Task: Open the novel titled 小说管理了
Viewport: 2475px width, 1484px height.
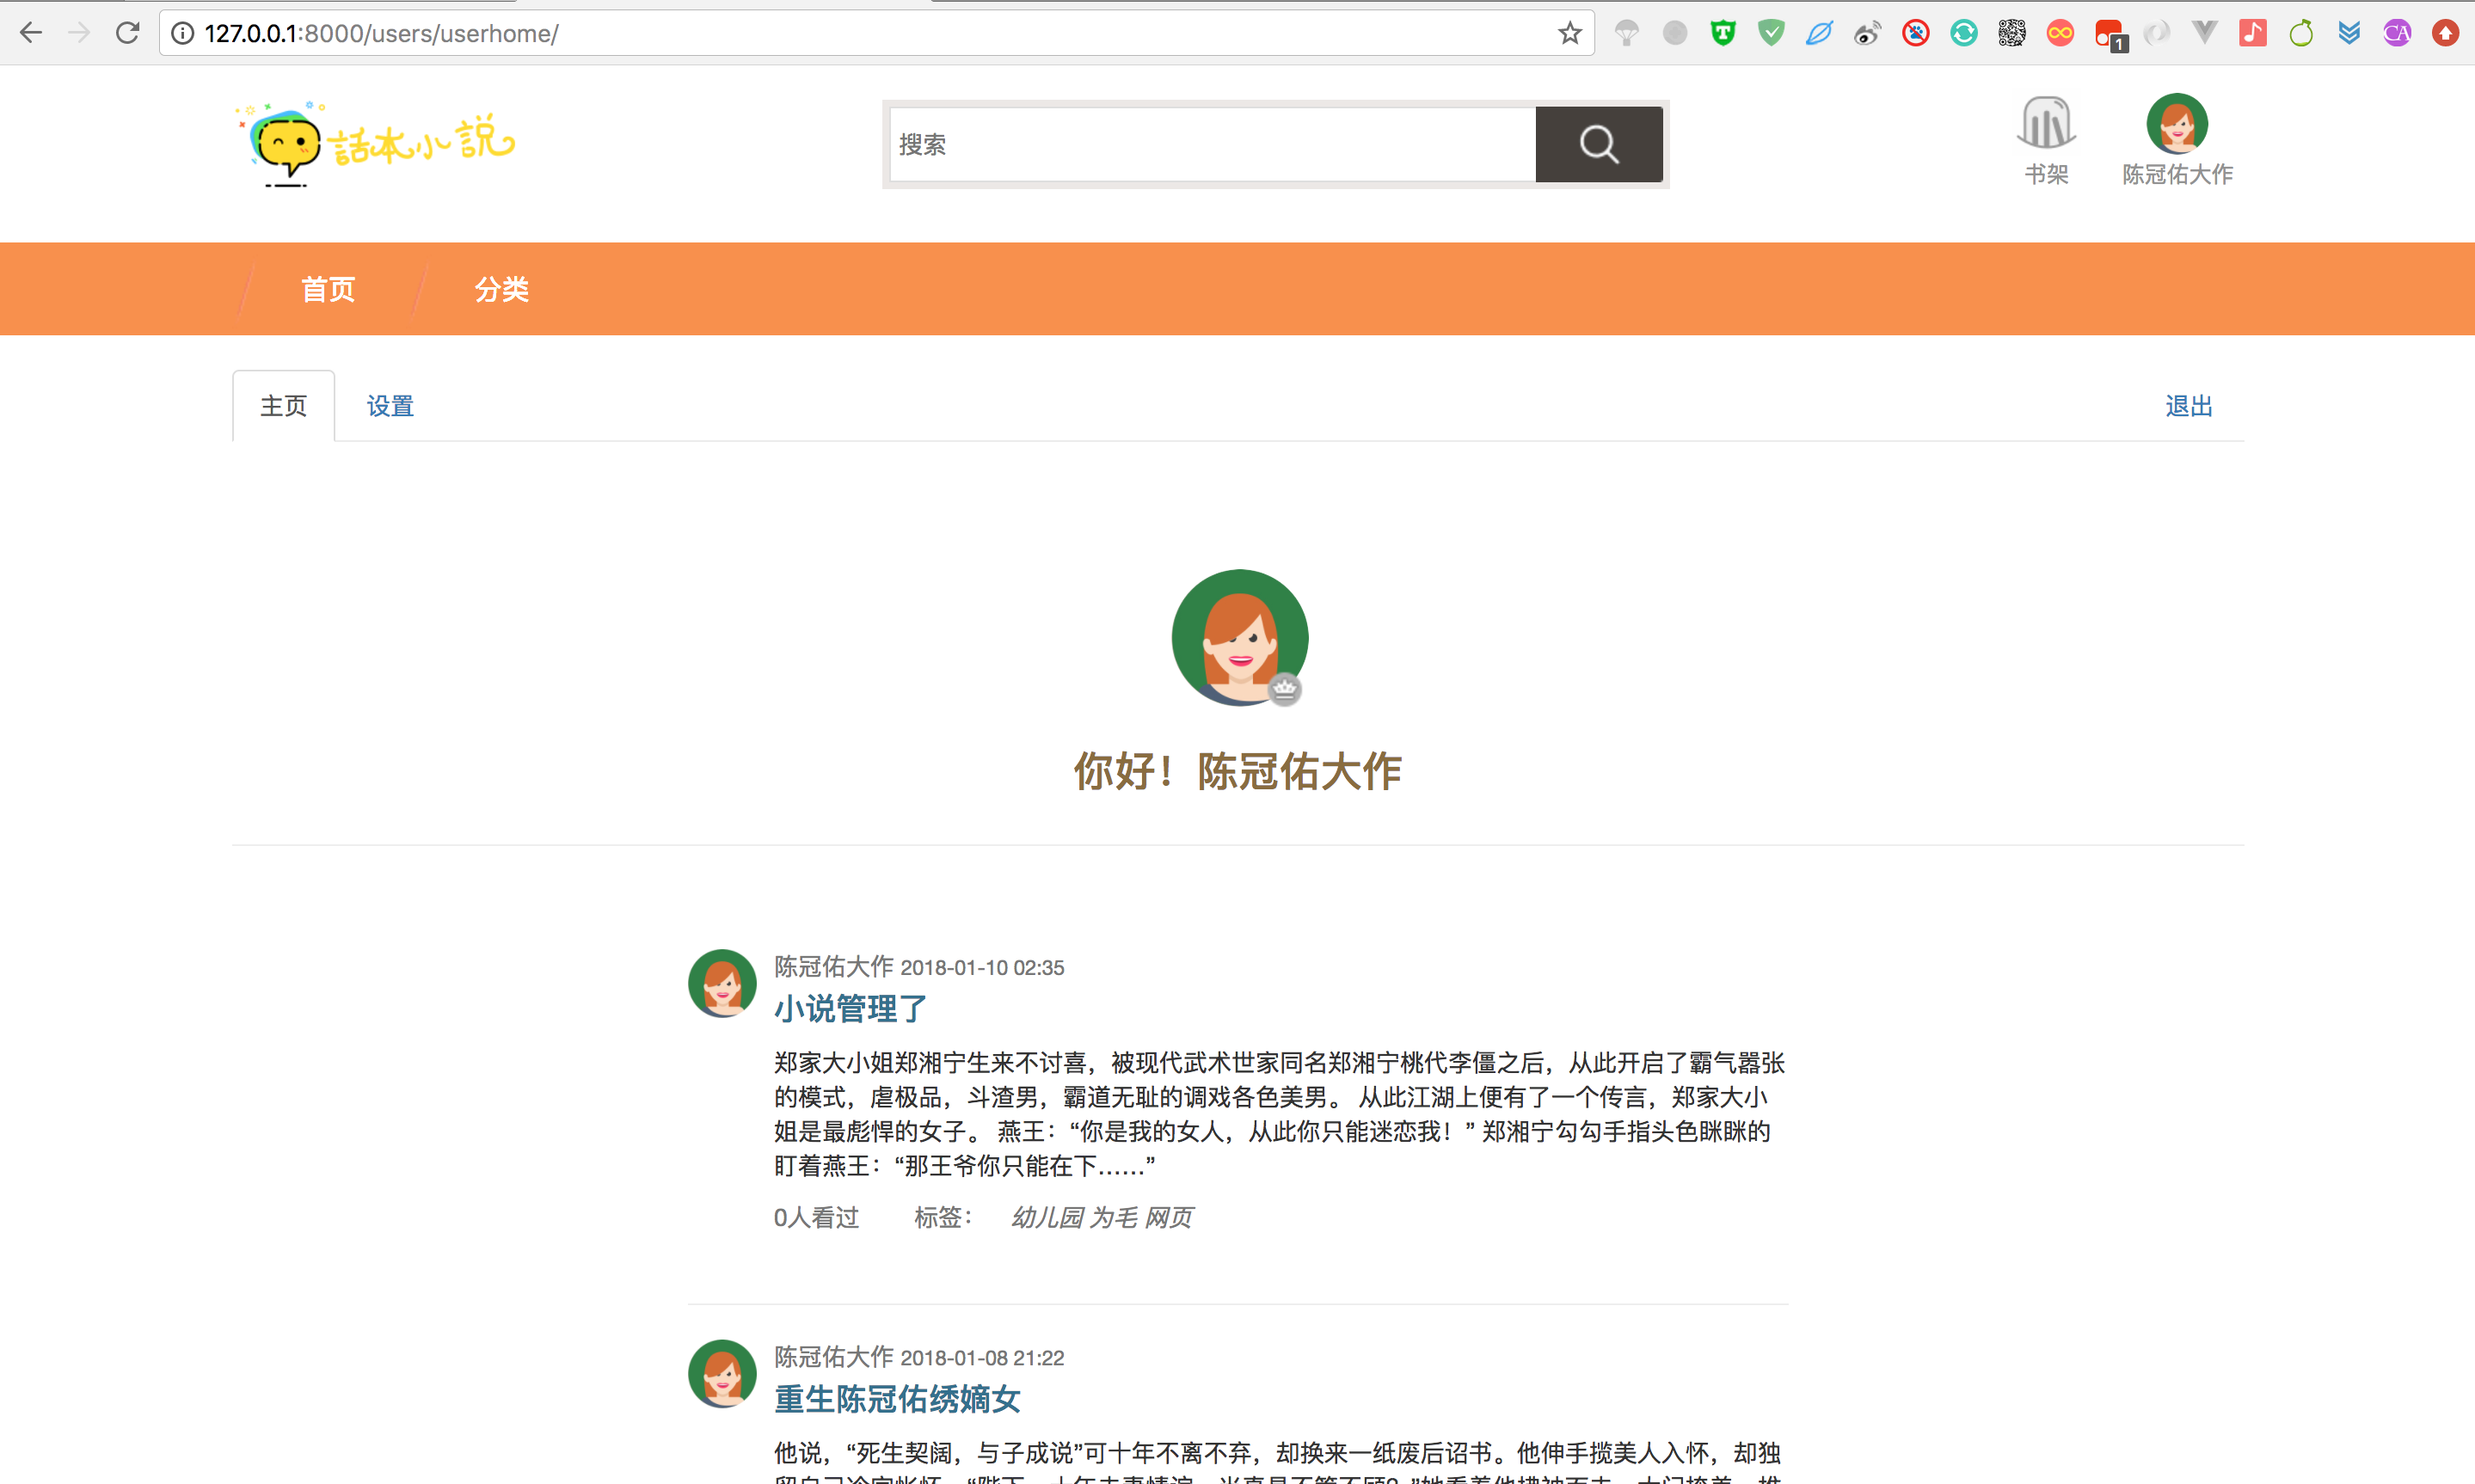Action: pos(851,1008)
